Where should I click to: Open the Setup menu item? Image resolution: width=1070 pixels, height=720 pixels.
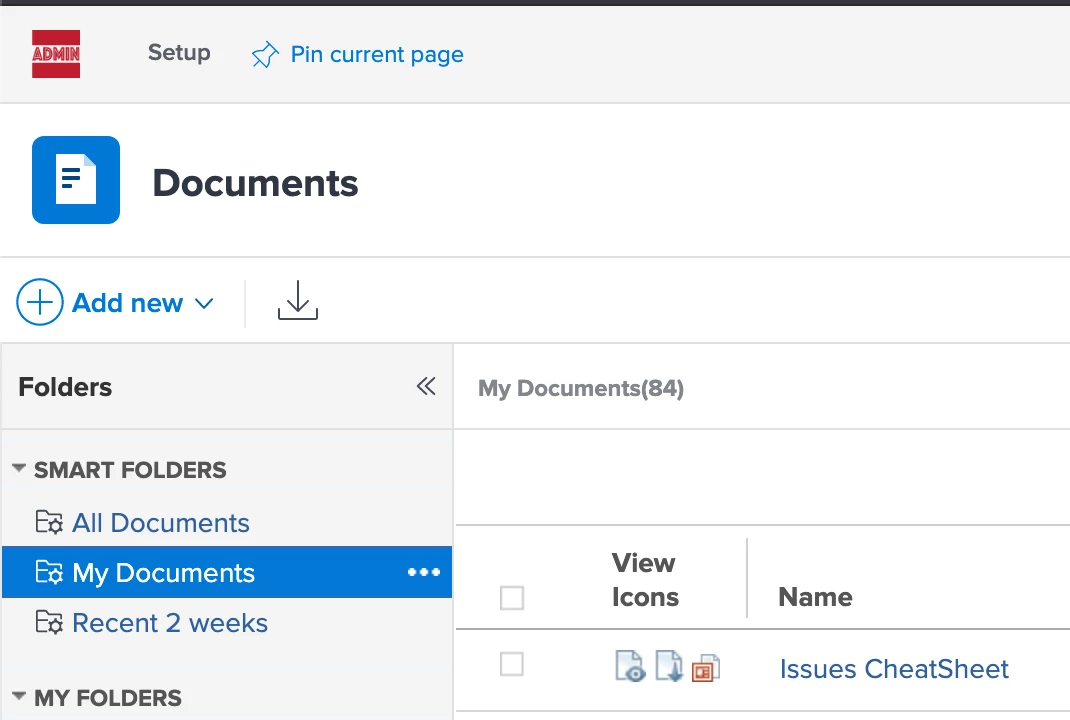(179, 53)
